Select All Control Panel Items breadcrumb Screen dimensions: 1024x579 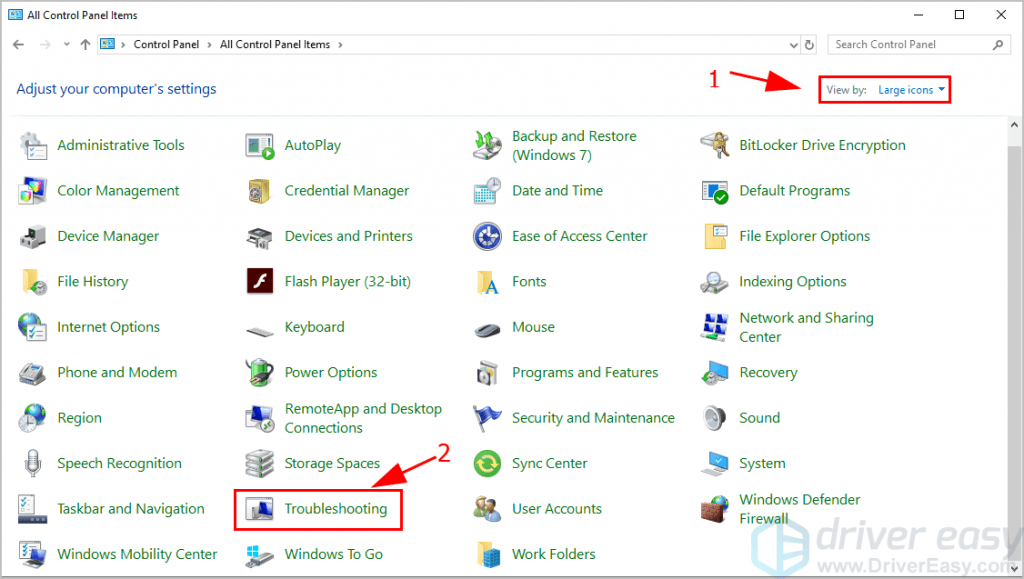point(276,45)
